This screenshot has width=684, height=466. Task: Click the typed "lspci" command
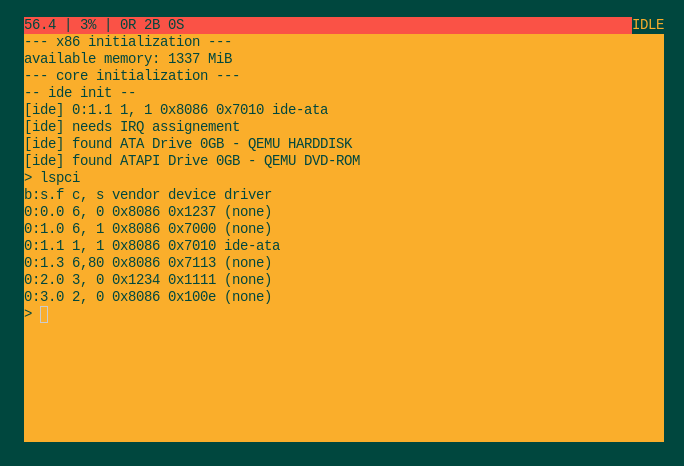pyautogui.click(x=60, y=178)
